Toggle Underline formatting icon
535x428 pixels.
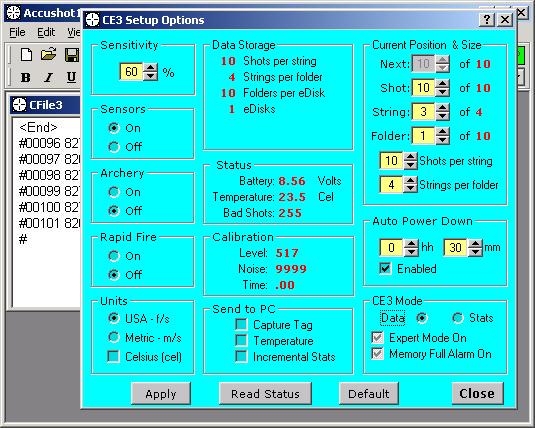coord(71,77)
